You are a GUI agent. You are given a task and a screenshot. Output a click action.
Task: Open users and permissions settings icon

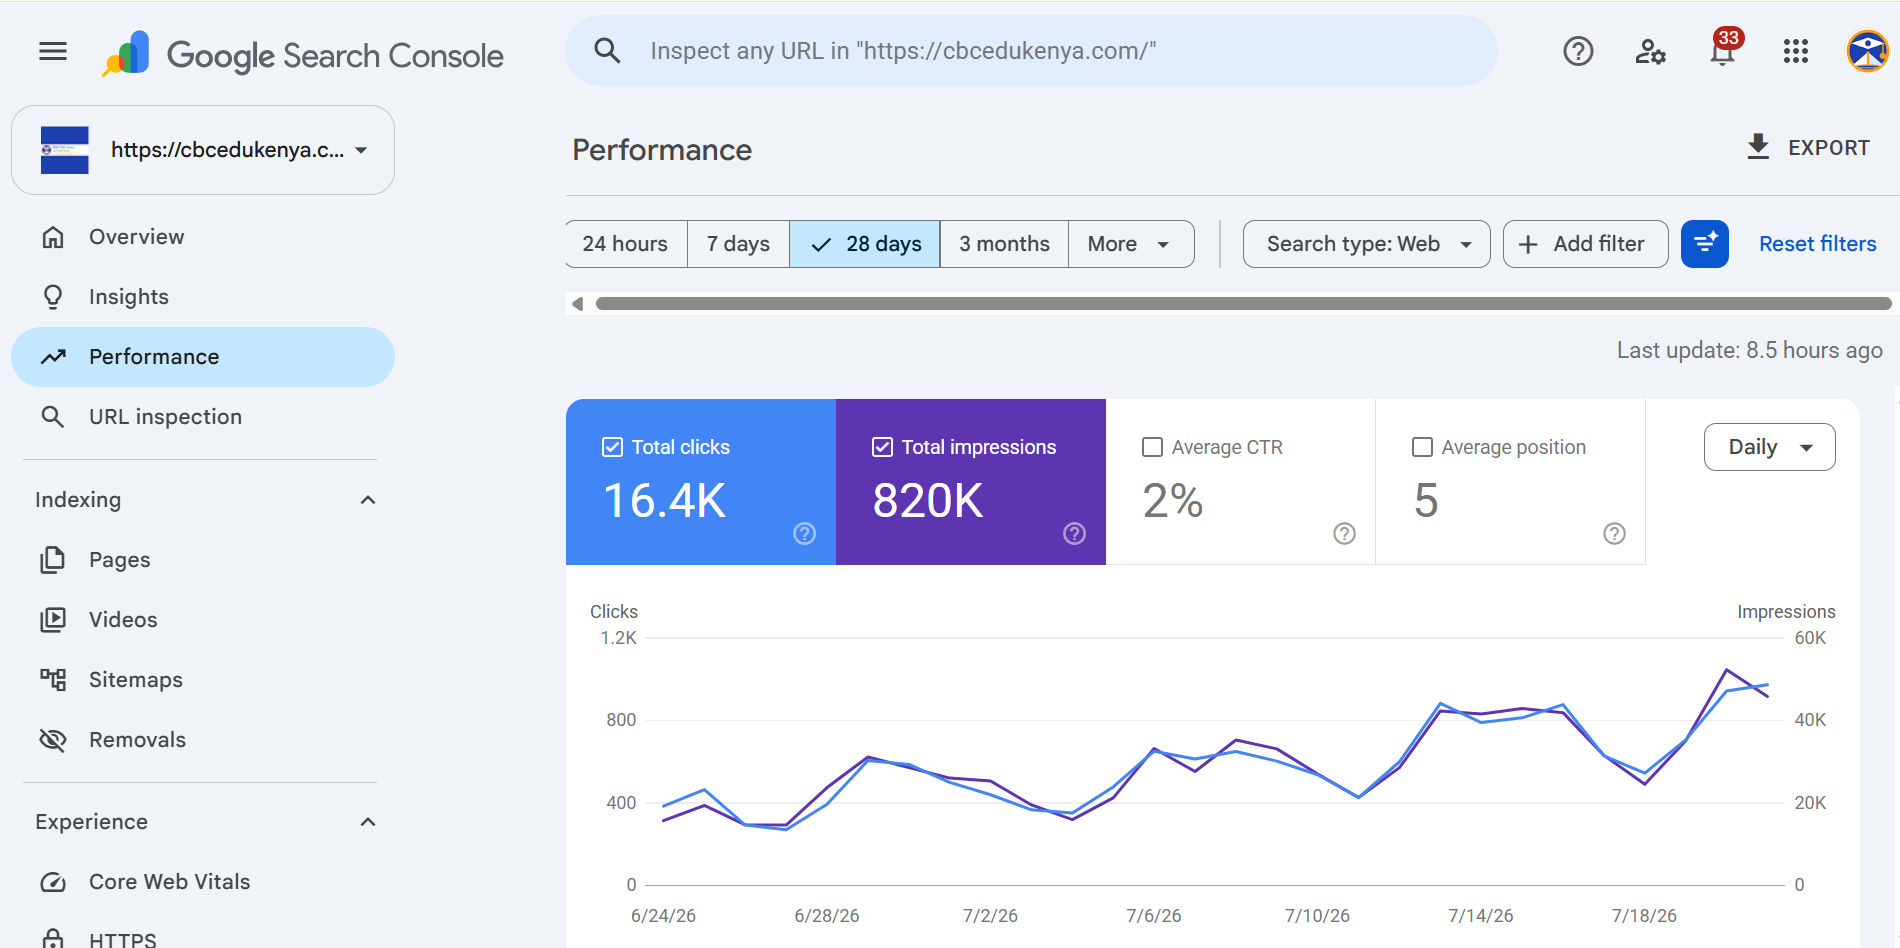(x=1650, y=51)
